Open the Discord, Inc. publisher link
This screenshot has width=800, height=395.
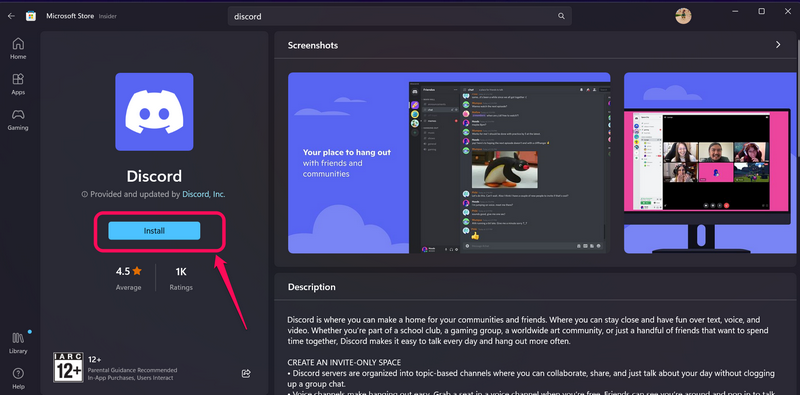pos(204,194)
